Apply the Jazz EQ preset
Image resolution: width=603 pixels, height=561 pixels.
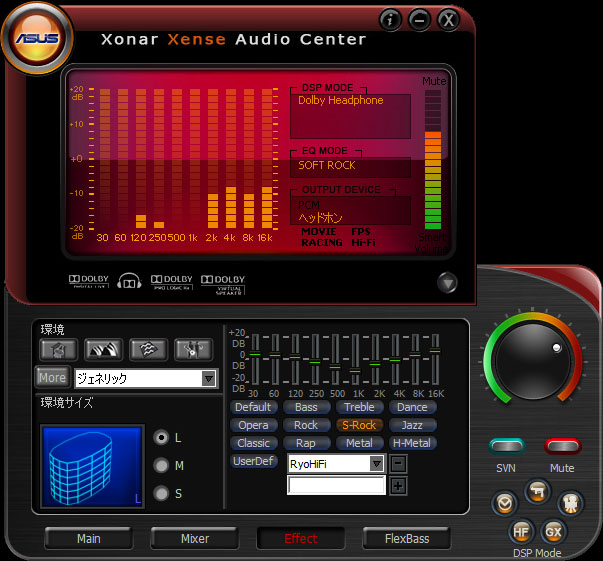pyautogui.click(x=413, y=425)
